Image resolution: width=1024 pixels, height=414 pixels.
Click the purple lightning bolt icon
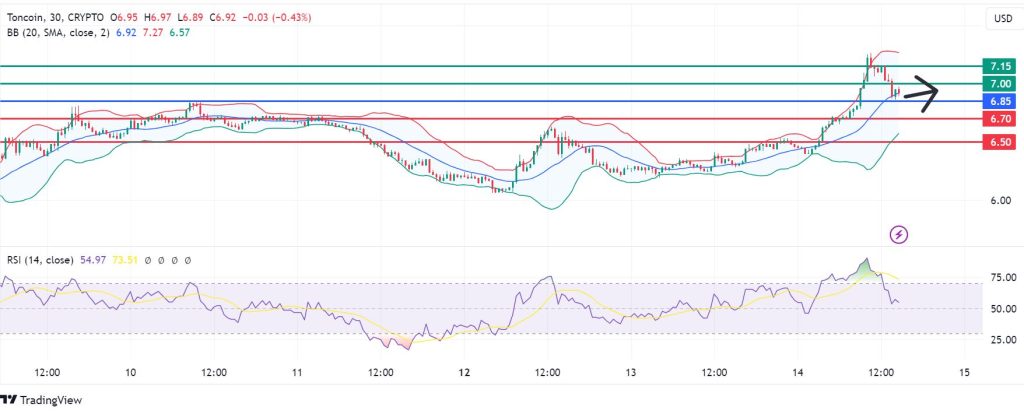[x=899, y=234]
